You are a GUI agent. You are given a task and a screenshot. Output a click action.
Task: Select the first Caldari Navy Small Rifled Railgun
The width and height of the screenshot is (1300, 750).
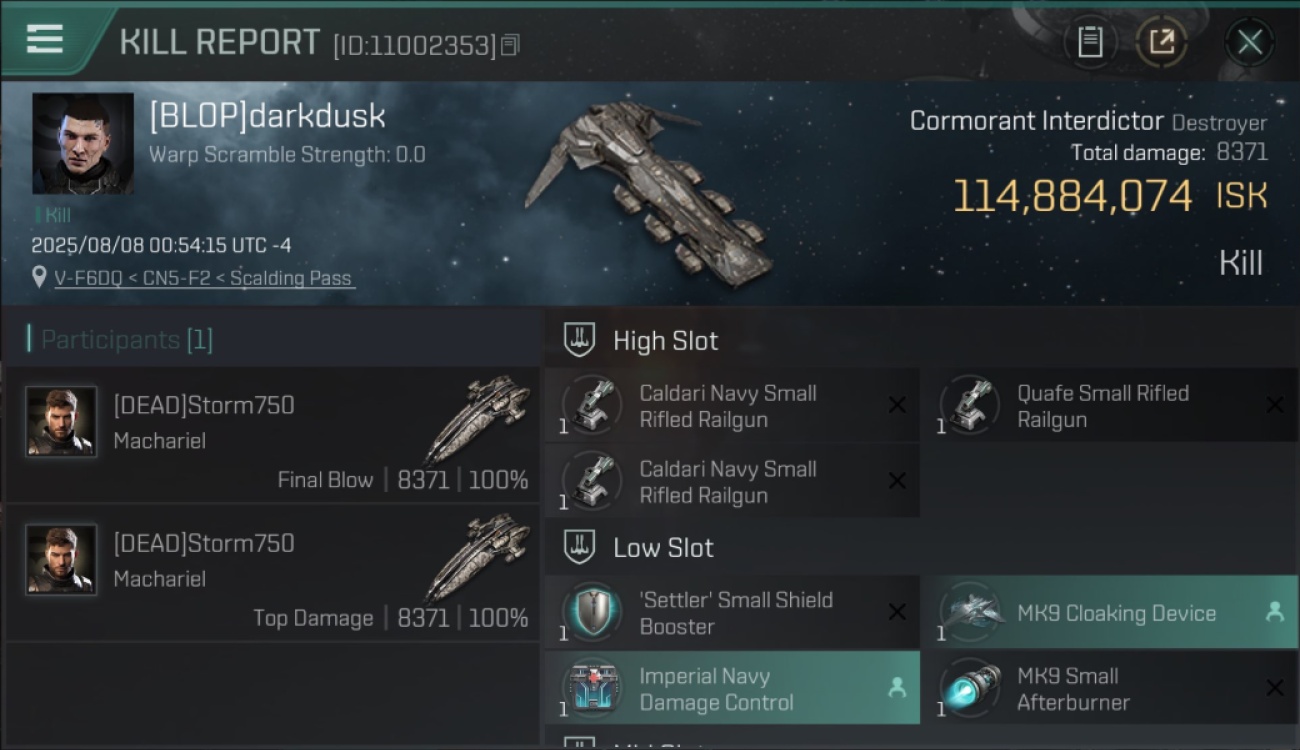[x=732, y=406]
